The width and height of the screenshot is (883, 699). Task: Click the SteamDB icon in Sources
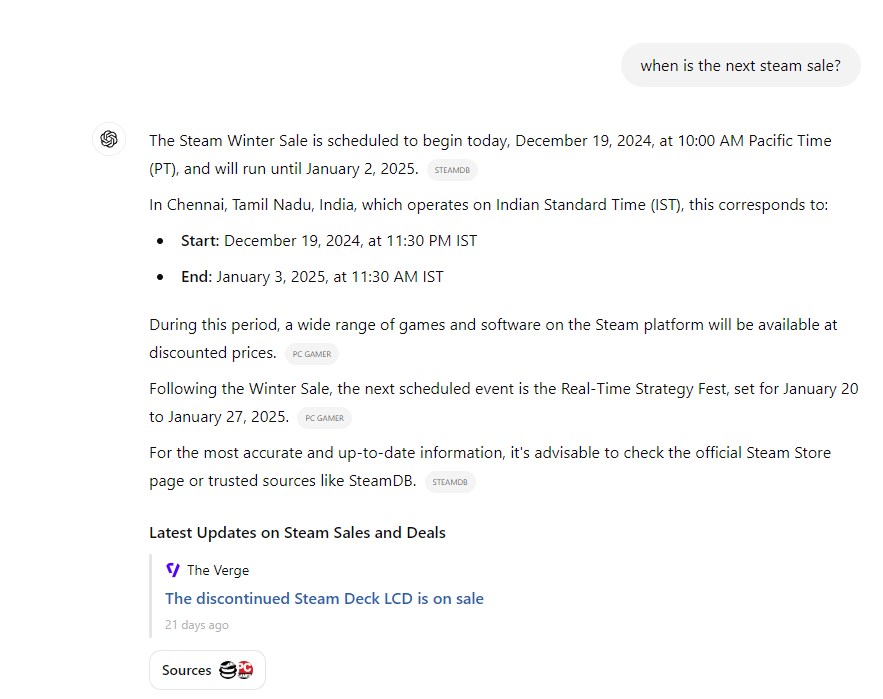[229, 670]
